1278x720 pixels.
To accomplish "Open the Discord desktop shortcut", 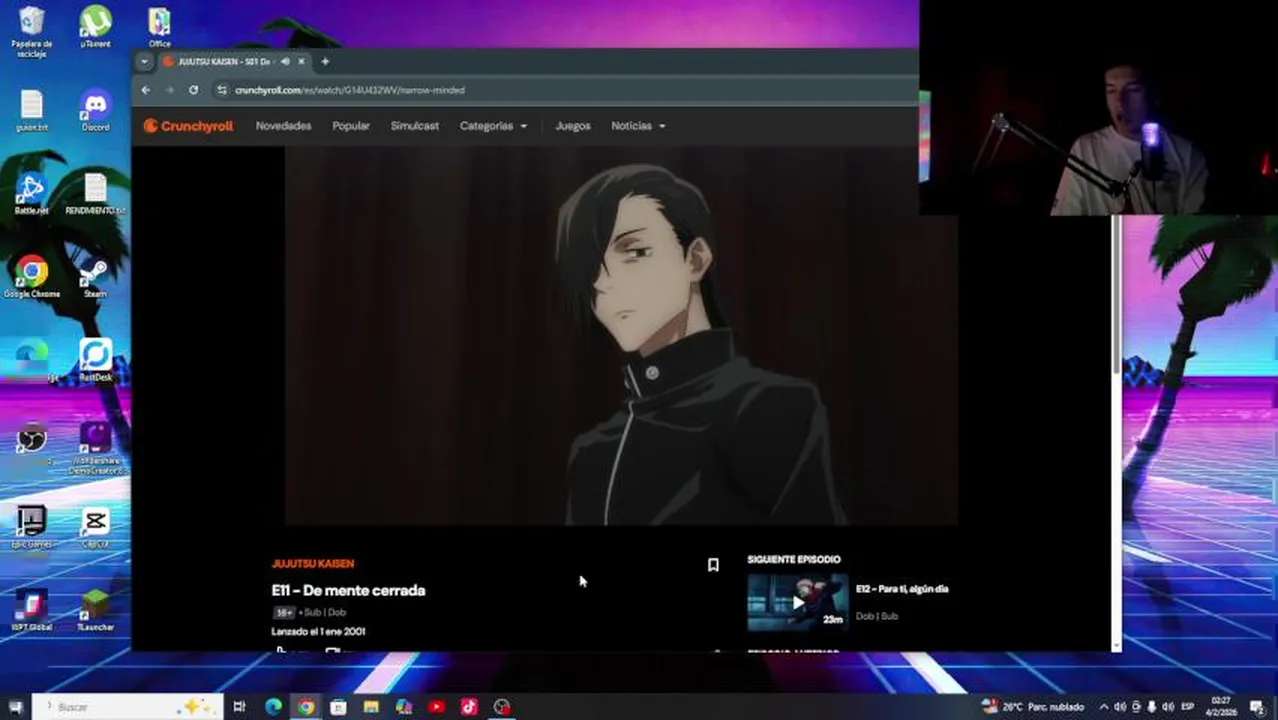I will coord(96,111).
